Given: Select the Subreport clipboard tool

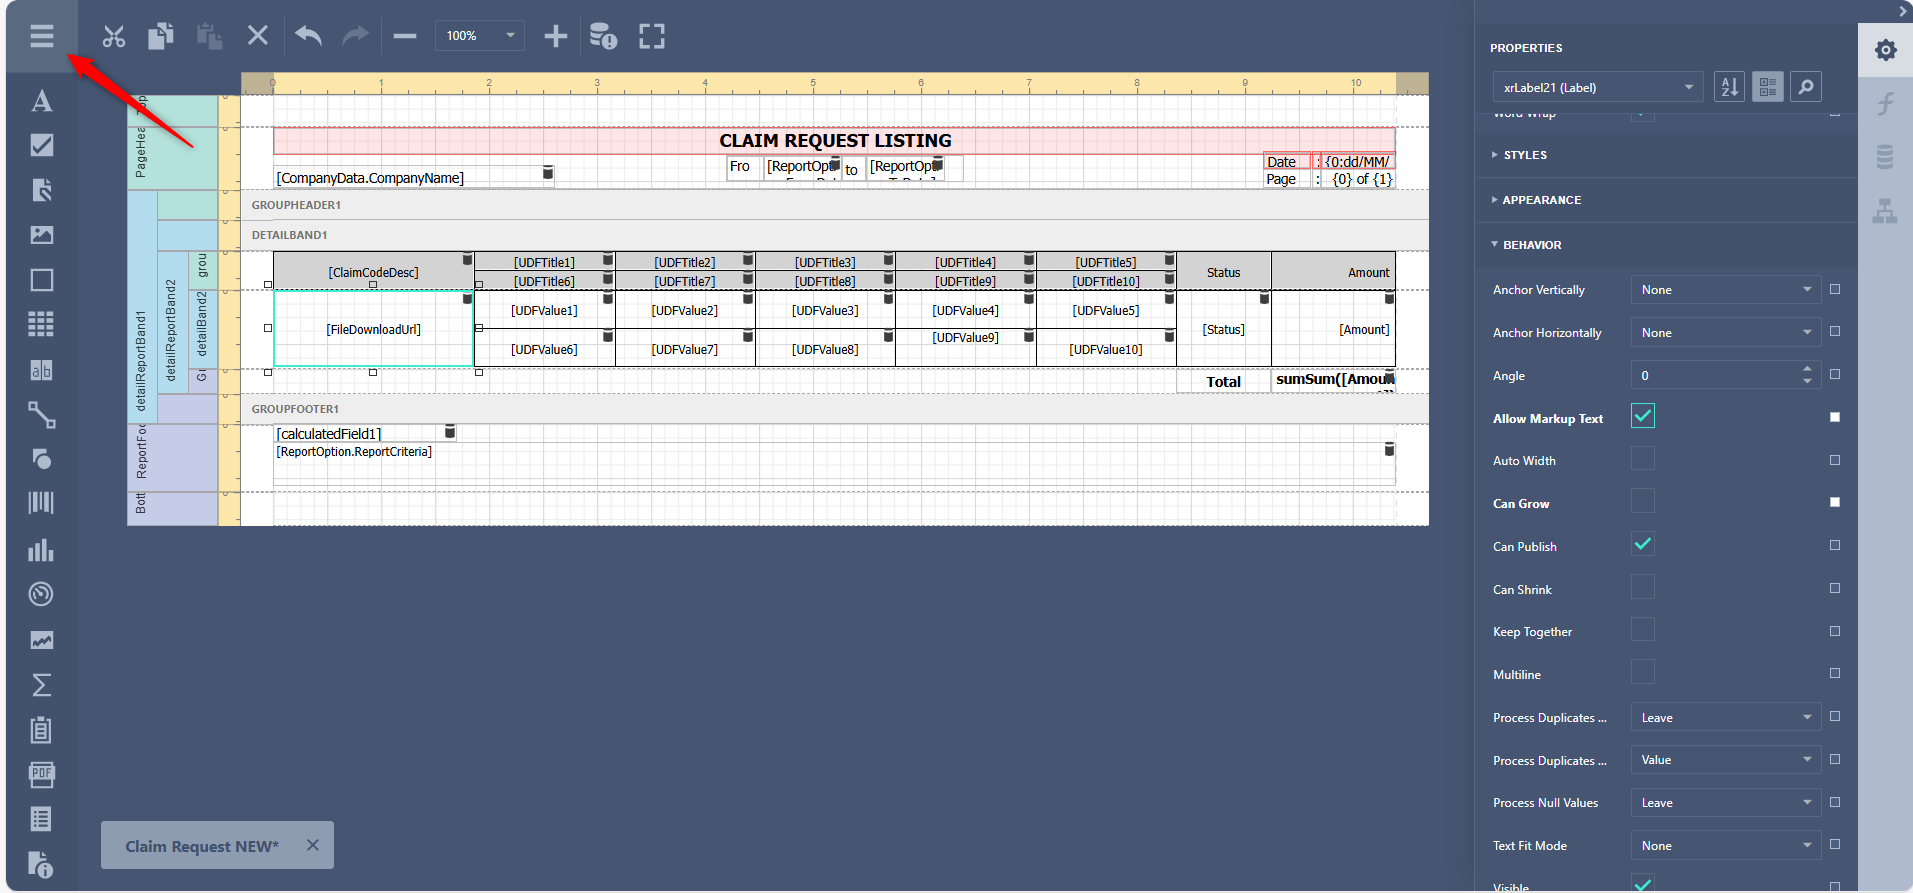Looking at the screenshot, I should [41, 730].
